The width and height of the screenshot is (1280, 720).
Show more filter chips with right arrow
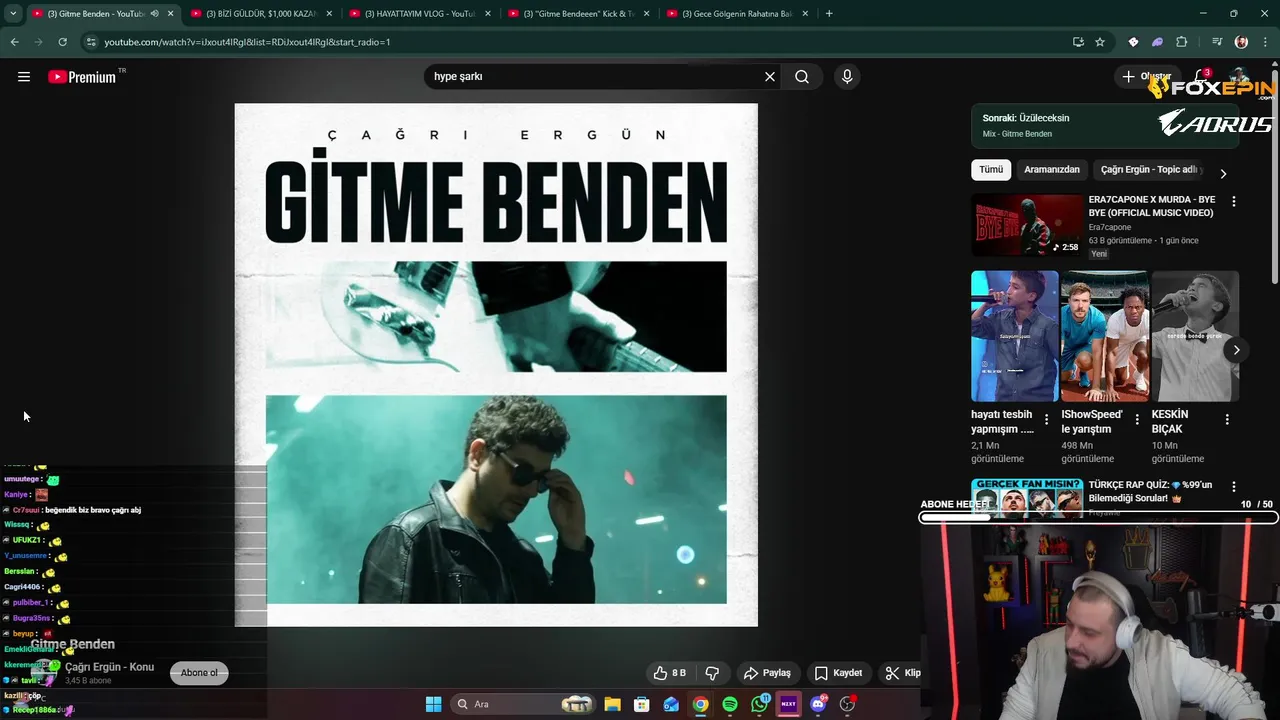(x=1223, y=173)
